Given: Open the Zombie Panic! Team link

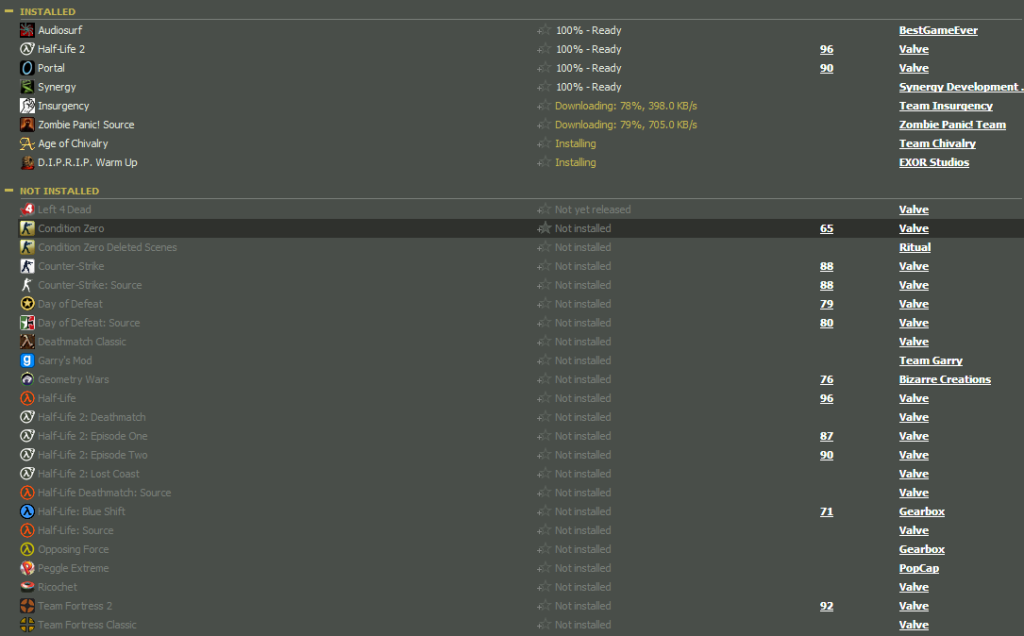Looking at the screenshot, I should (x=952, y=125).
